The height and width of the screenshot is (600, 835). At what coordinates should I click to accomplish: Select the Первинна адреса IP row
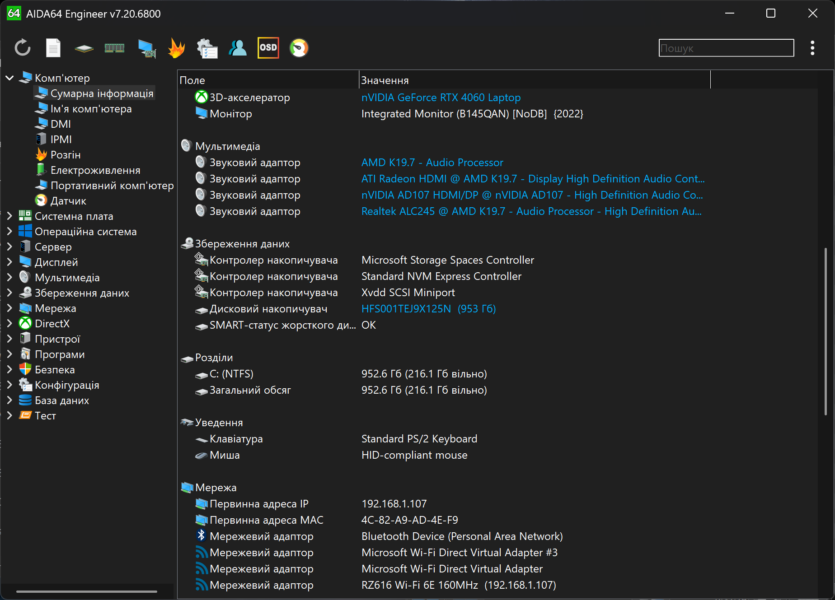click(497, 504)
